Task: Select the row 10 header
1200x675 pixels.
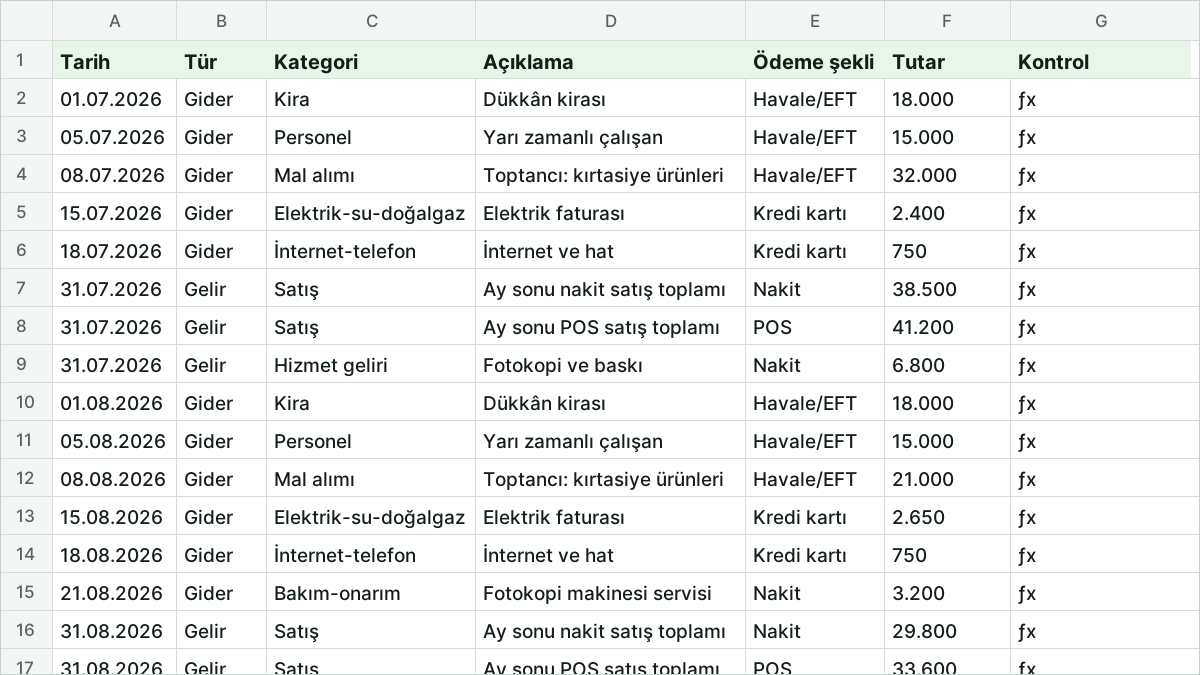Action: (26, 403)
